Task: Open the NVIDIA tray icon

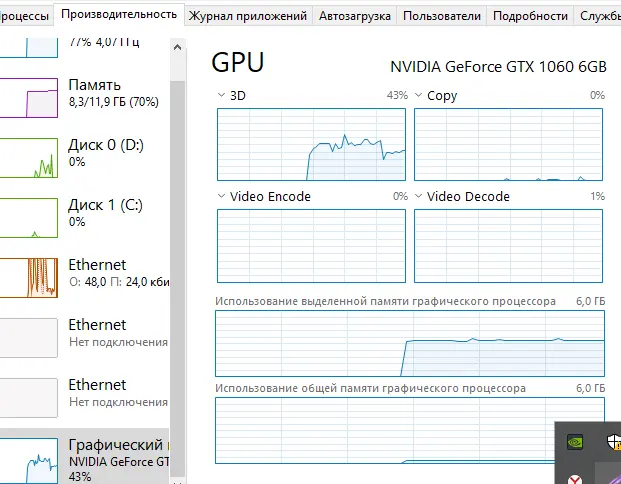Action: [x=575, y=442]
